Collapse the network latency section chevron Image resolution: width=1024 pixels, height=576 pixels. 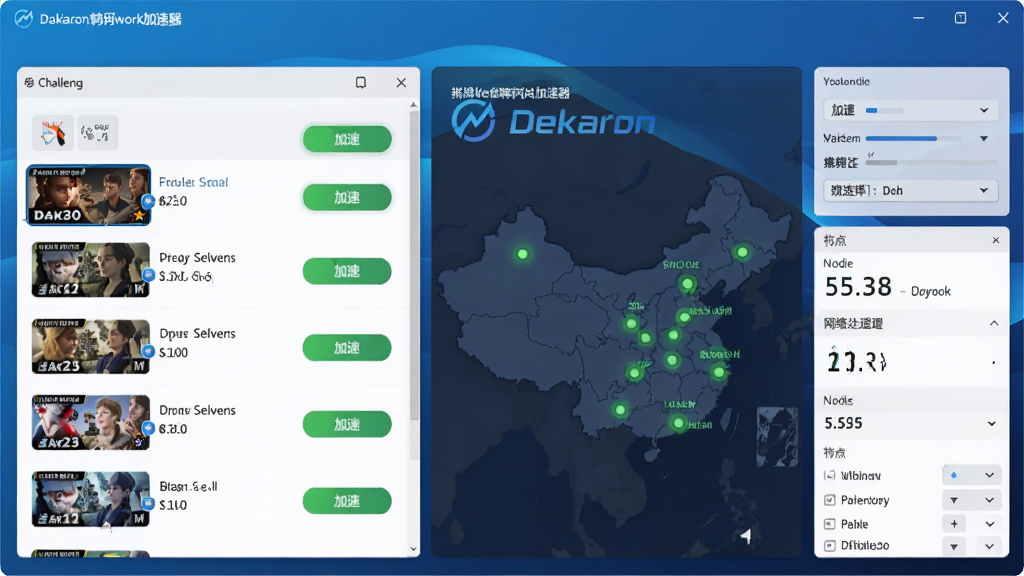click(x=994, y=323)
